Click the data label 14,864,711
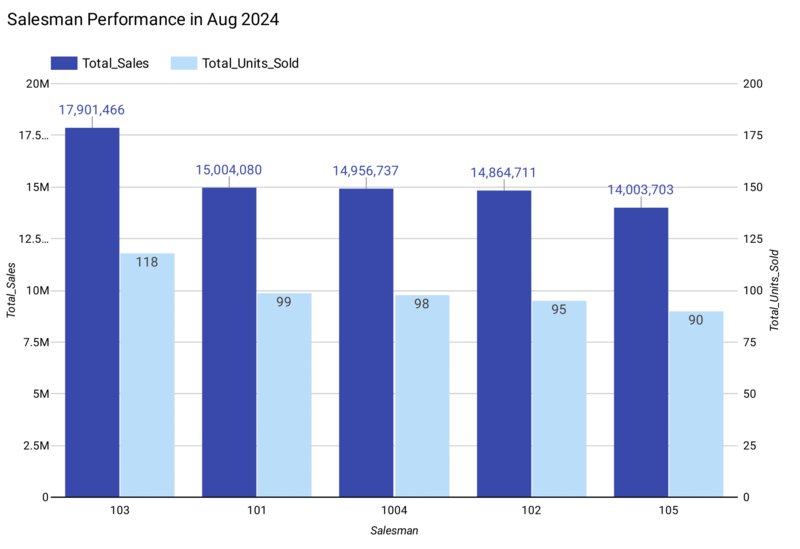 click(503, 173)
